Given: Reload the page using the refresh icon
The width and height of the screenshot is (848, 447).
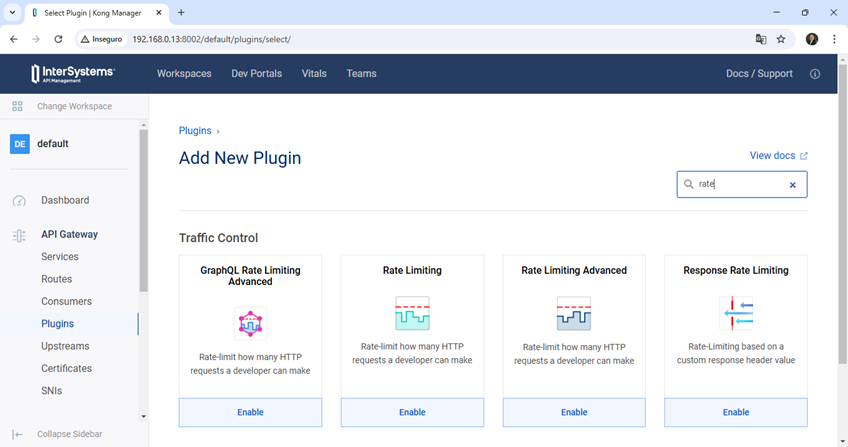Looking at the screenshot, I should click(59, 39).
